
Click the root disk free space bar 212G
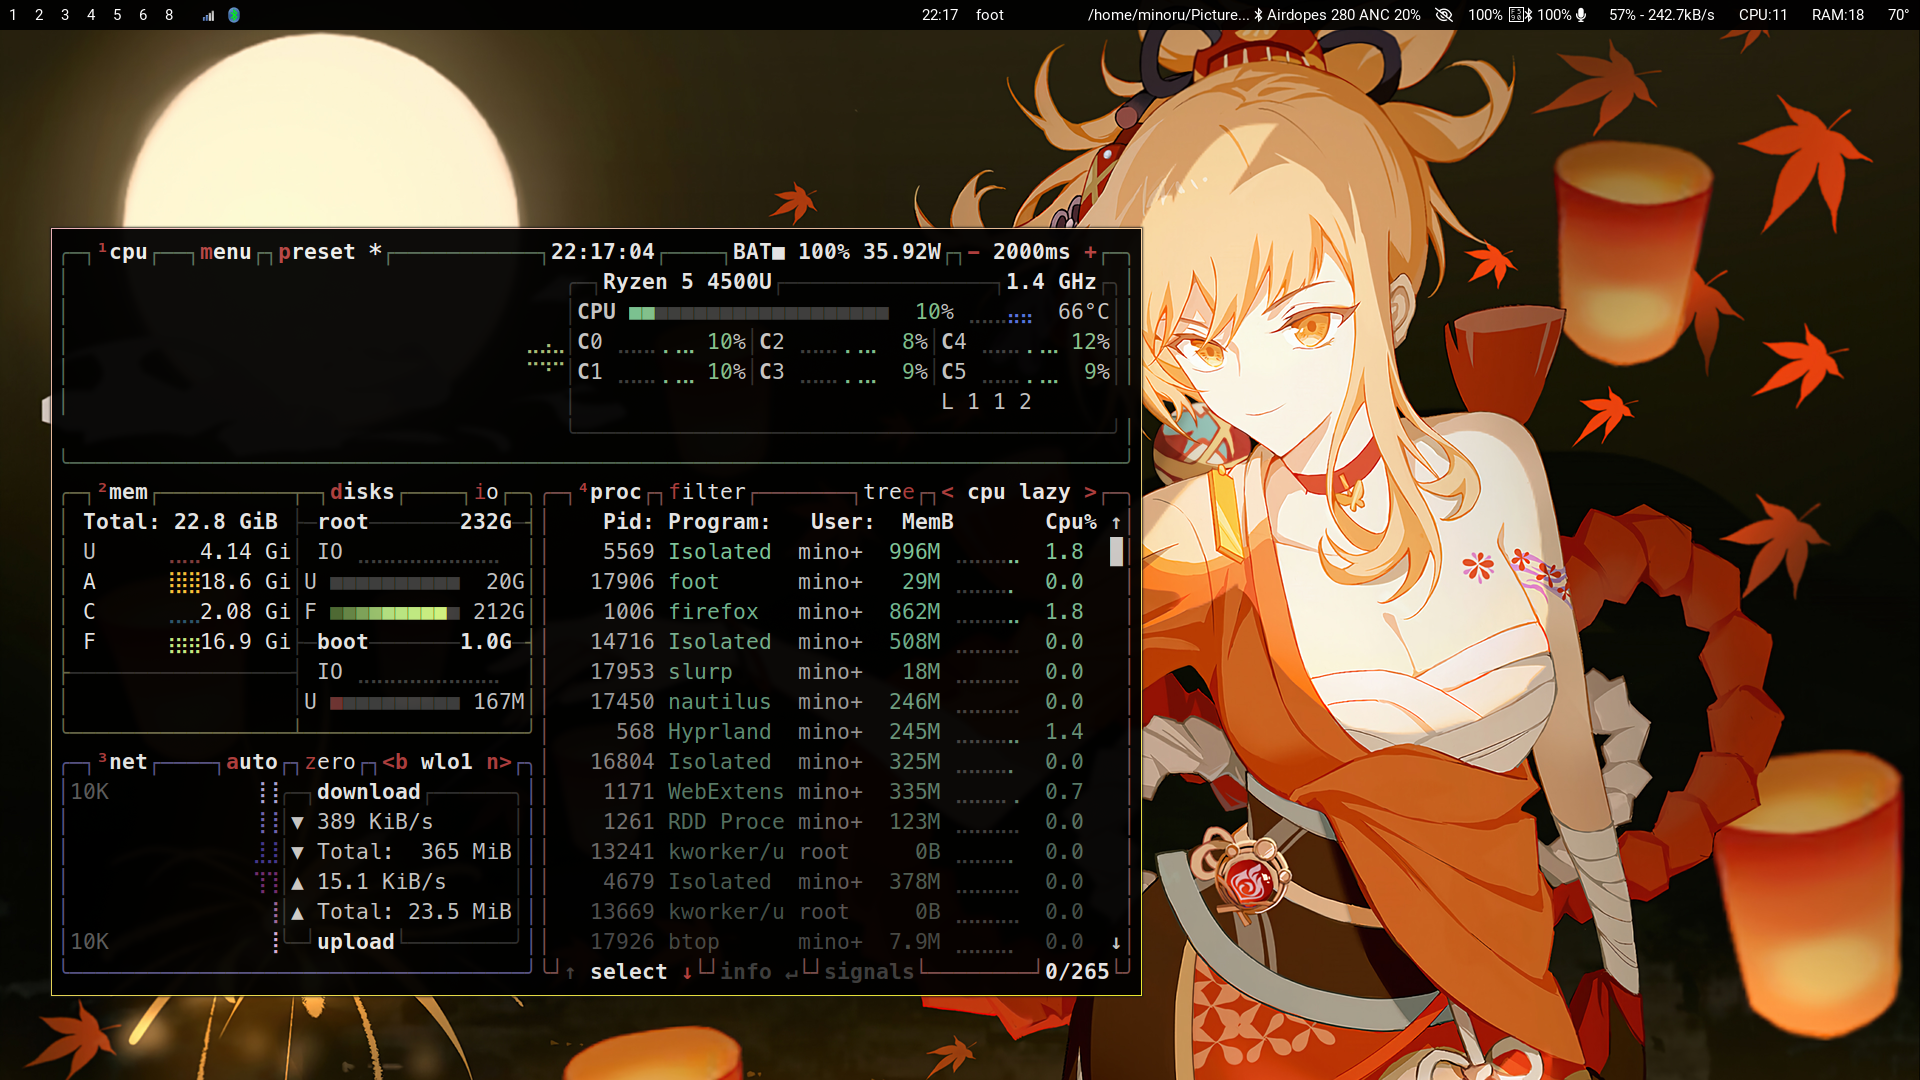click(394, 613)
